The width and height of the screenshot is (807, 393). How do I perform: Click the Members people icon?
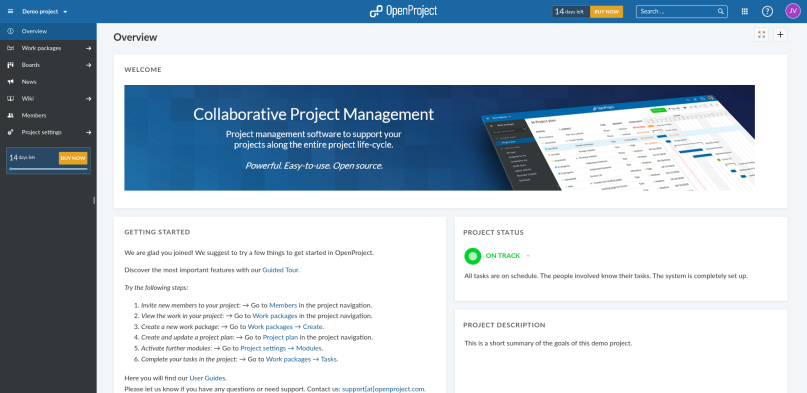pos(10,116)
